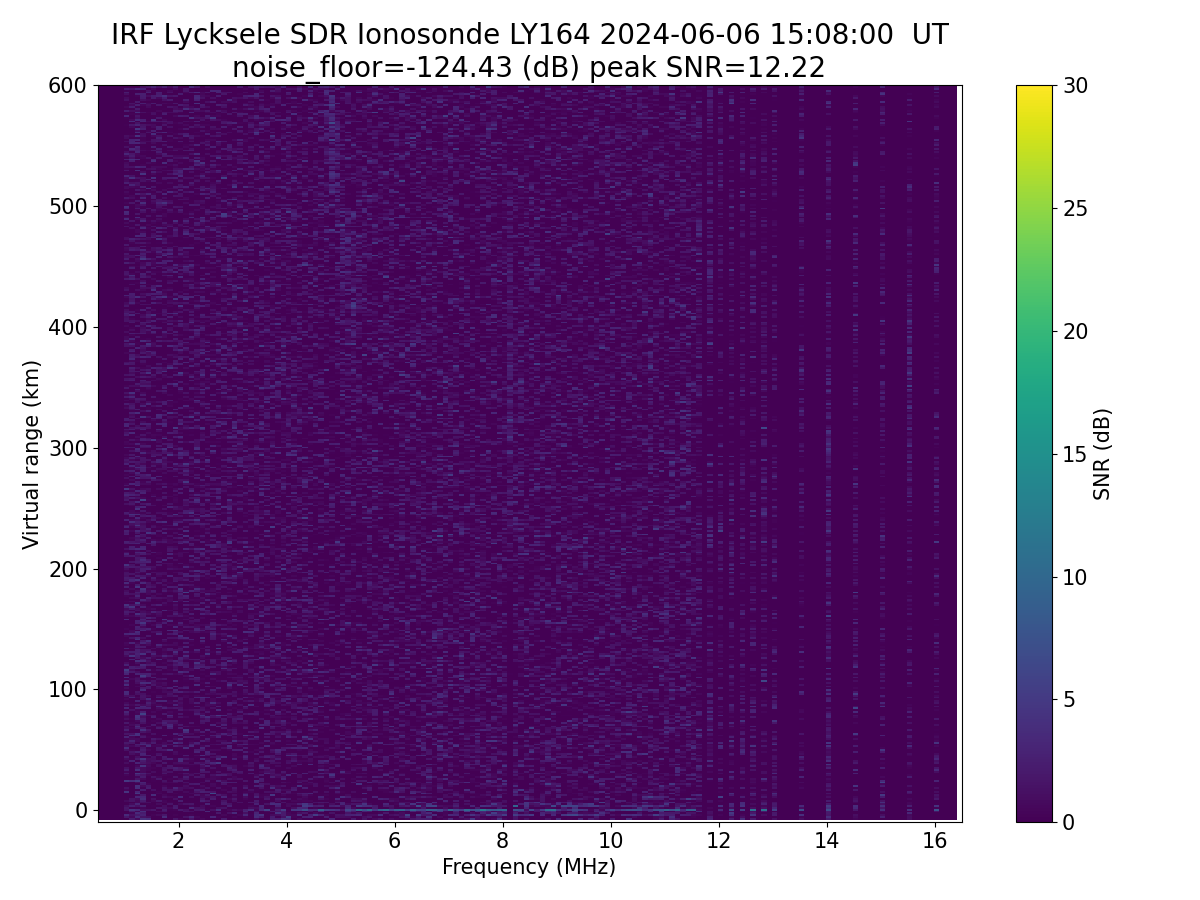Image resolution: width=1200 pixels, height=900 pixels.
Task: Click the Frequency (MHz) axis label
Action: [x=529, y=867]
